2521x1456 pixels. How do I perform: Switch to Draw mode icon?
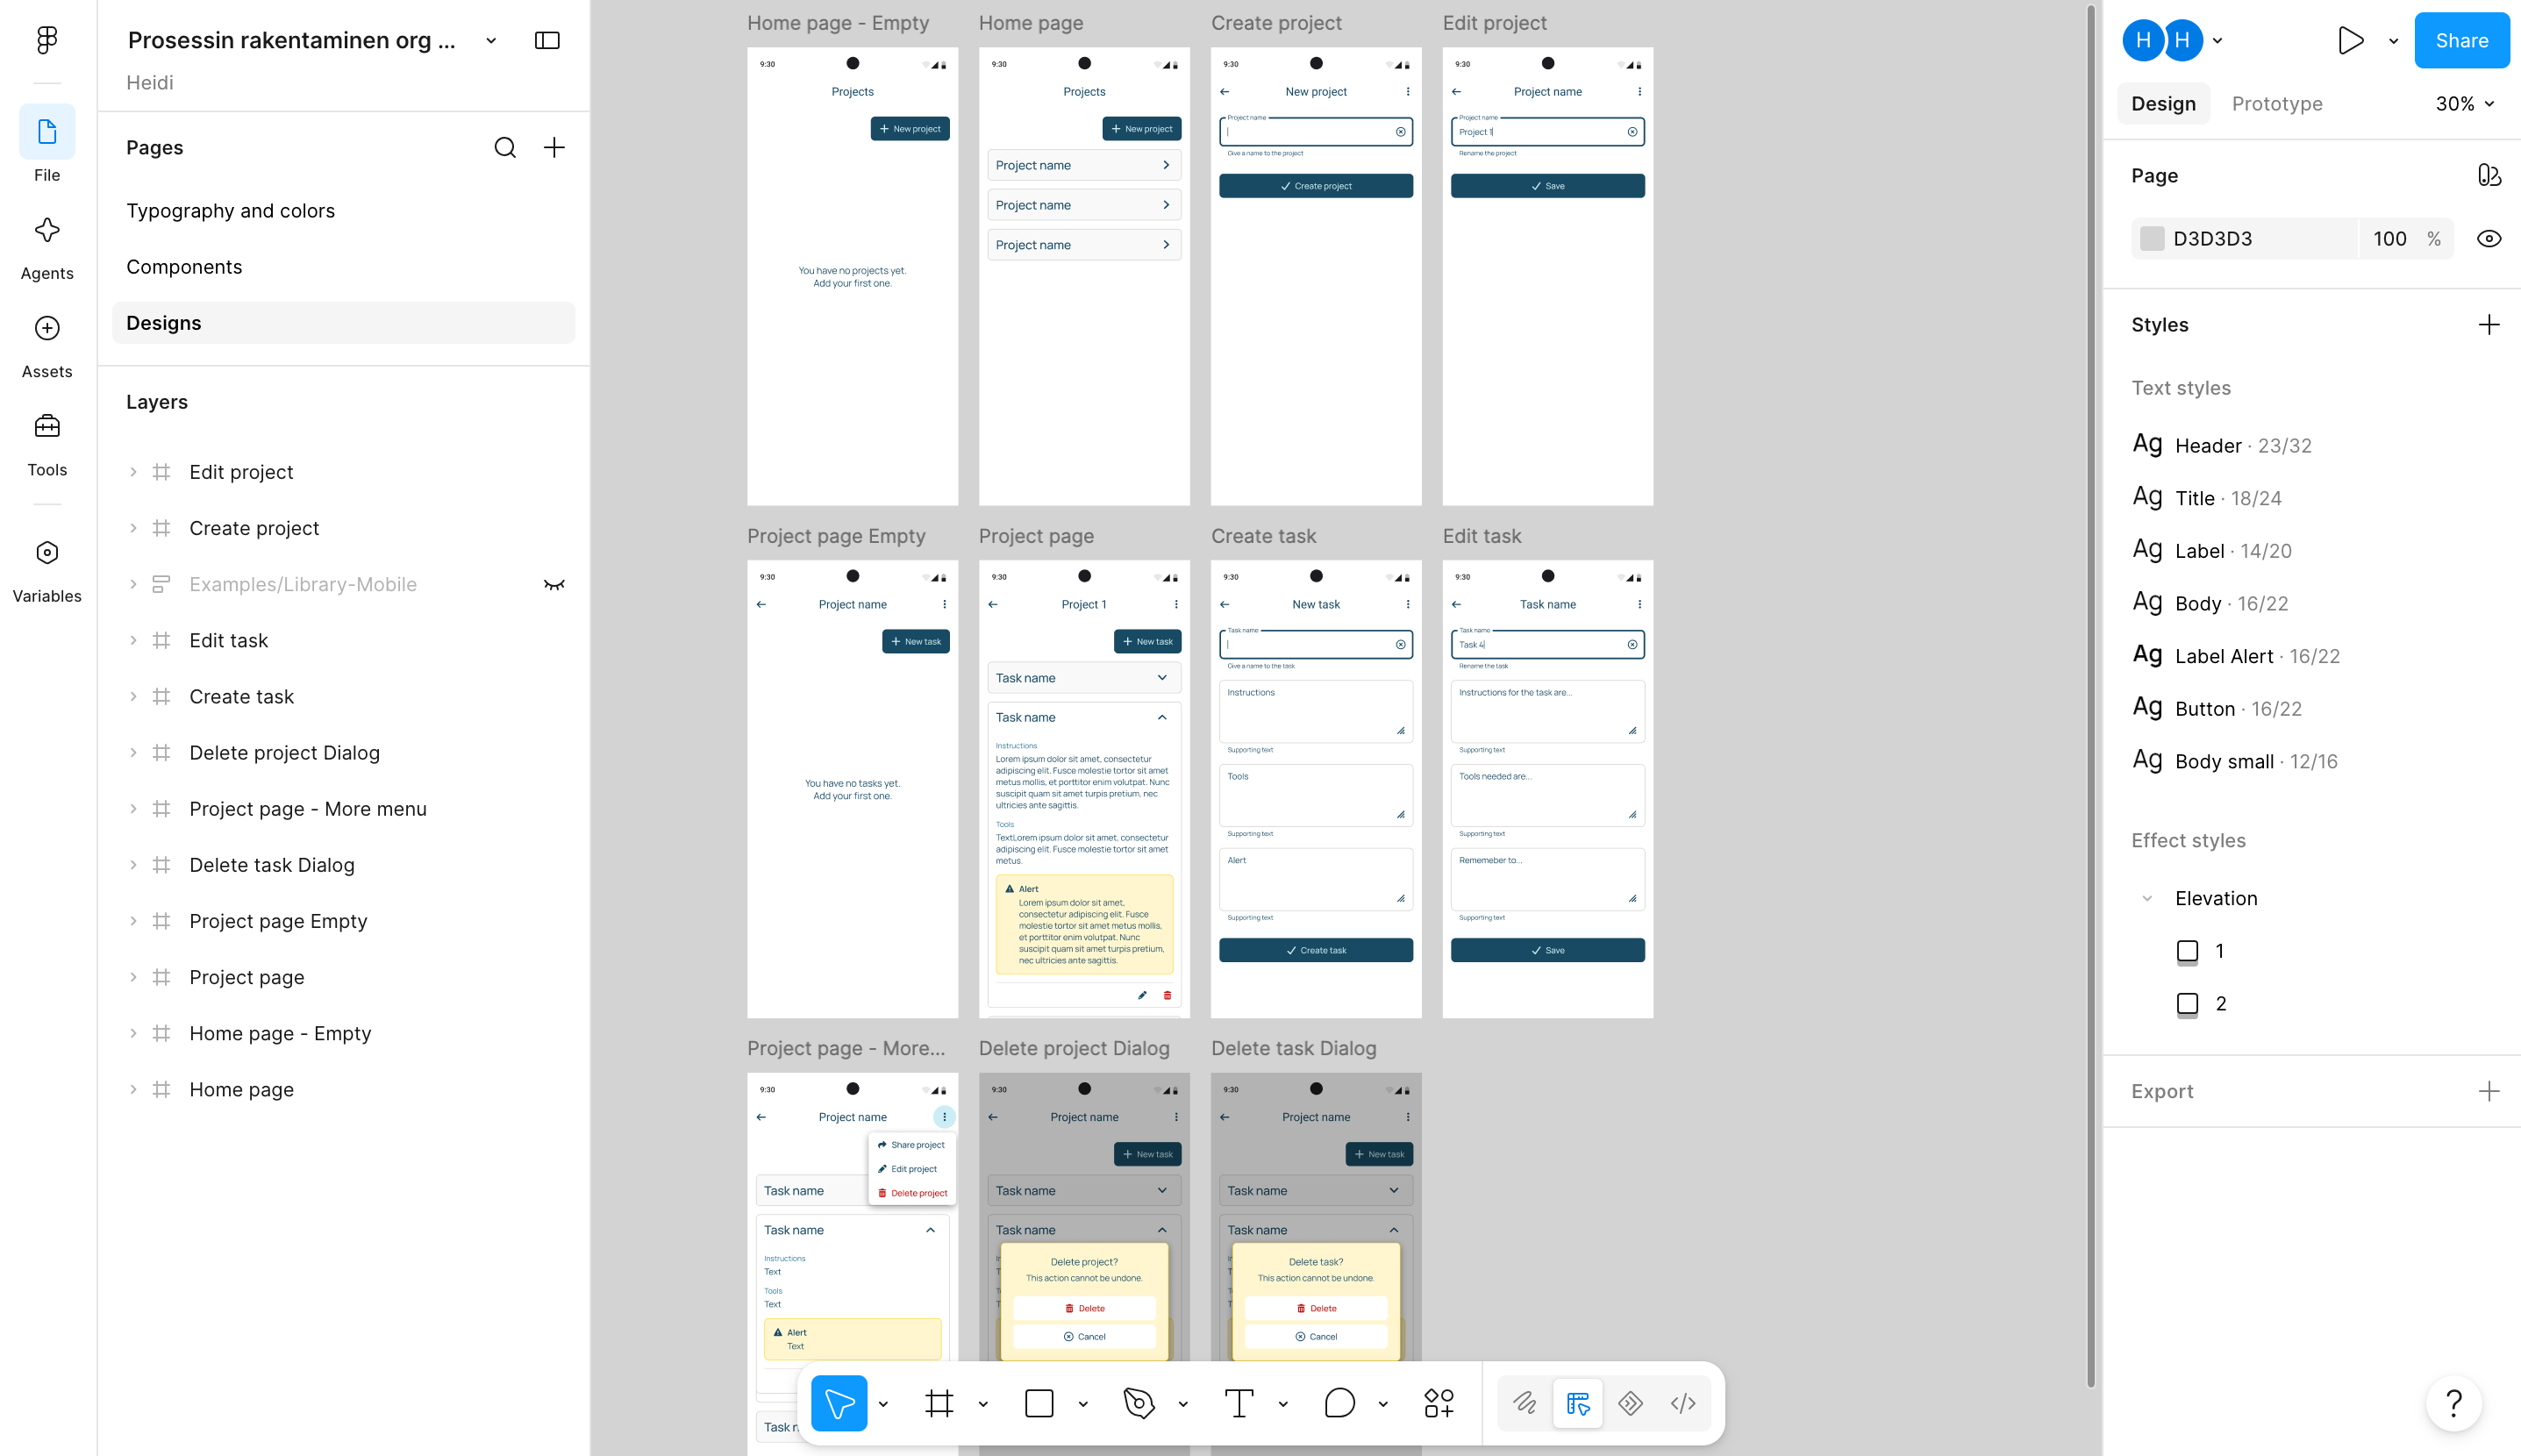[1525, 1403]
